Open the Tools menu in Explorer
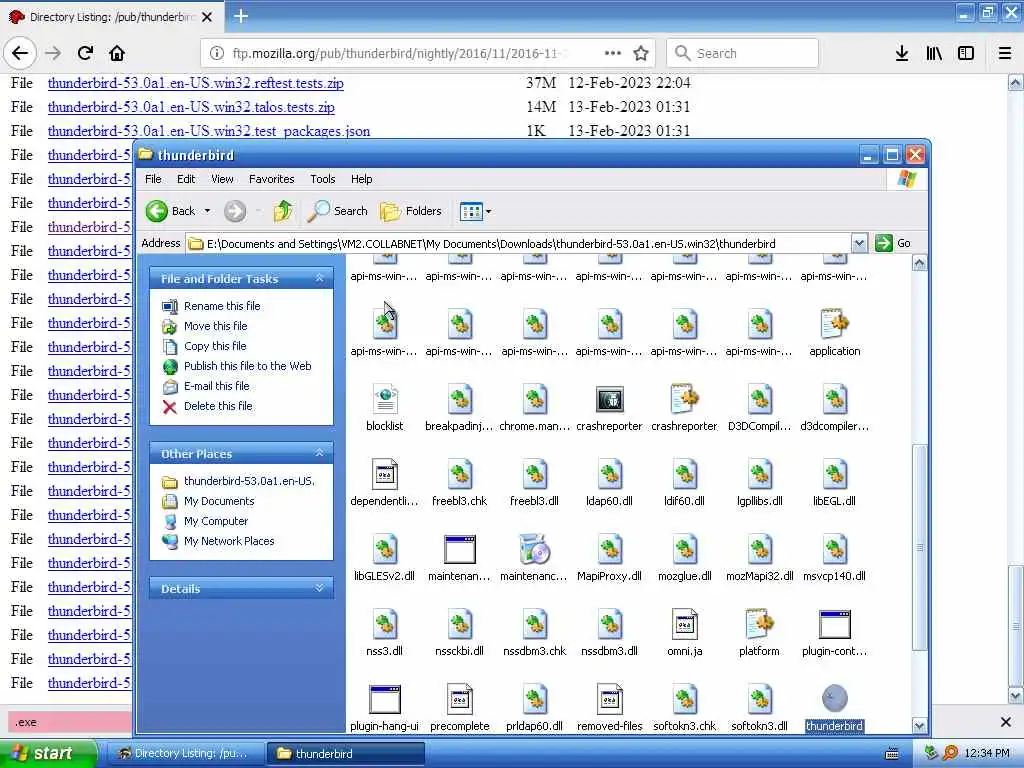 (323, 179)
